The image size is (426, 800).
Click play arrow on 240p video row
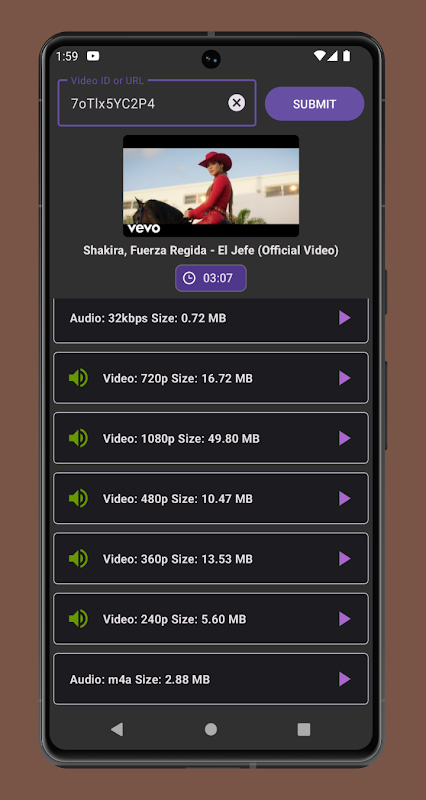tap(345, 619)
